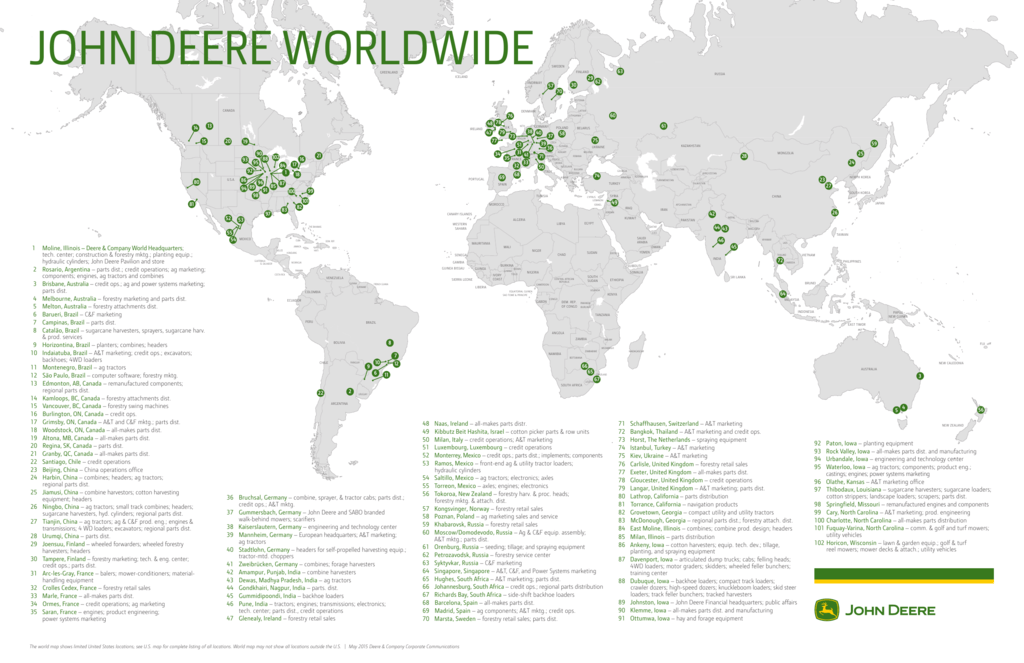
Task: Click map marker 2 in Argentina
Action: [350, 391]
